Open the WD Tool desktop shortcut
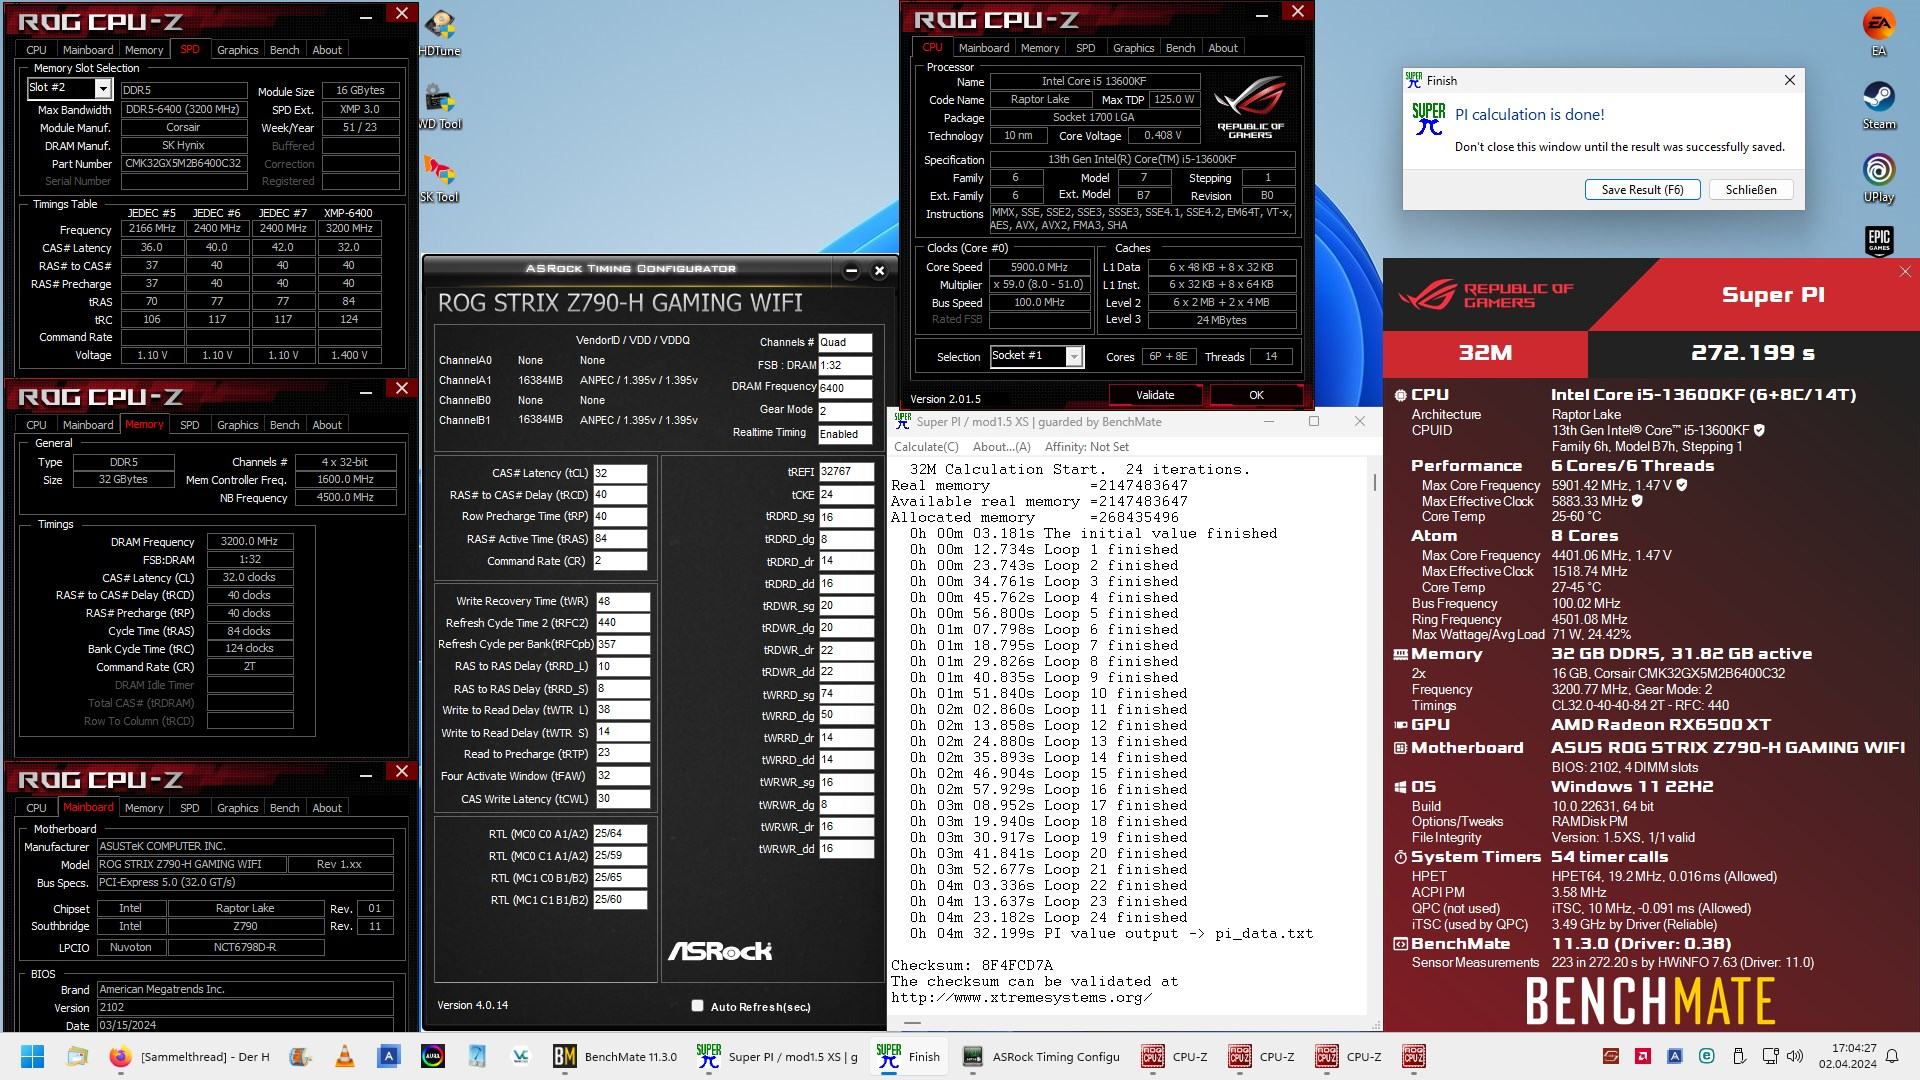The image size is (1920, 1080). click(x=439, y=106)
